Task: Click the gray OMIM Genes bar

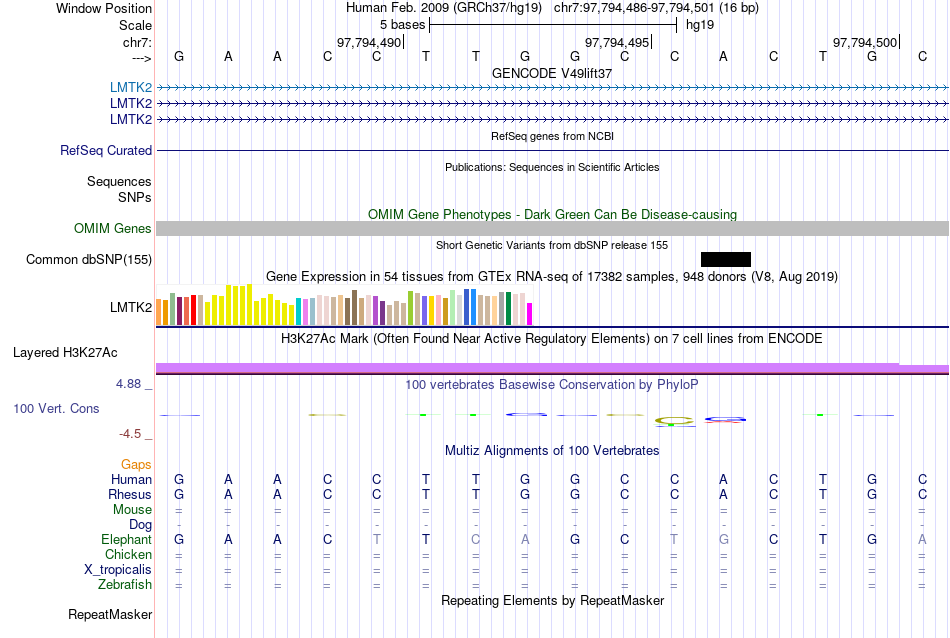Action: [552, 228]
